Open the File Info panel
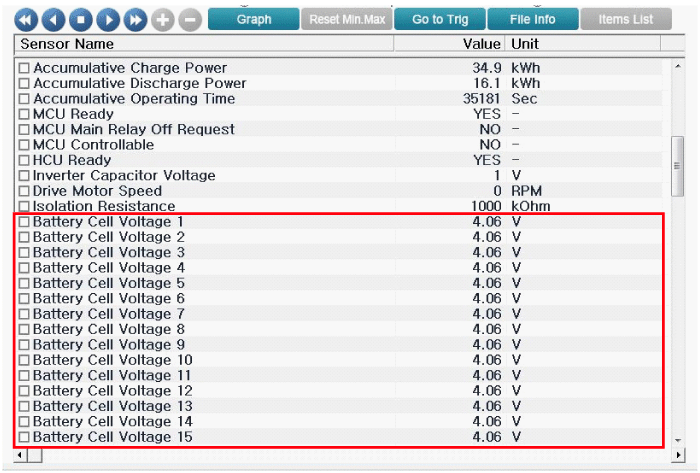Image resolution: width=700 pixels, height=473 pixels. point(534,19)
